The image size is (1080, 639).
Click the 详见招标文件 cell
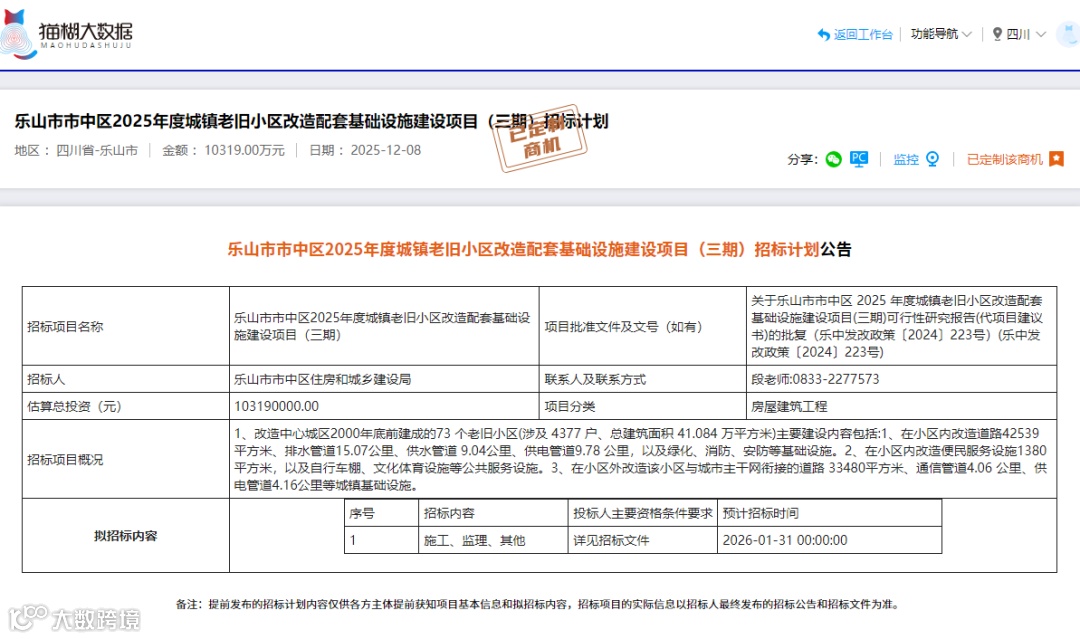[x=643, y=541]
